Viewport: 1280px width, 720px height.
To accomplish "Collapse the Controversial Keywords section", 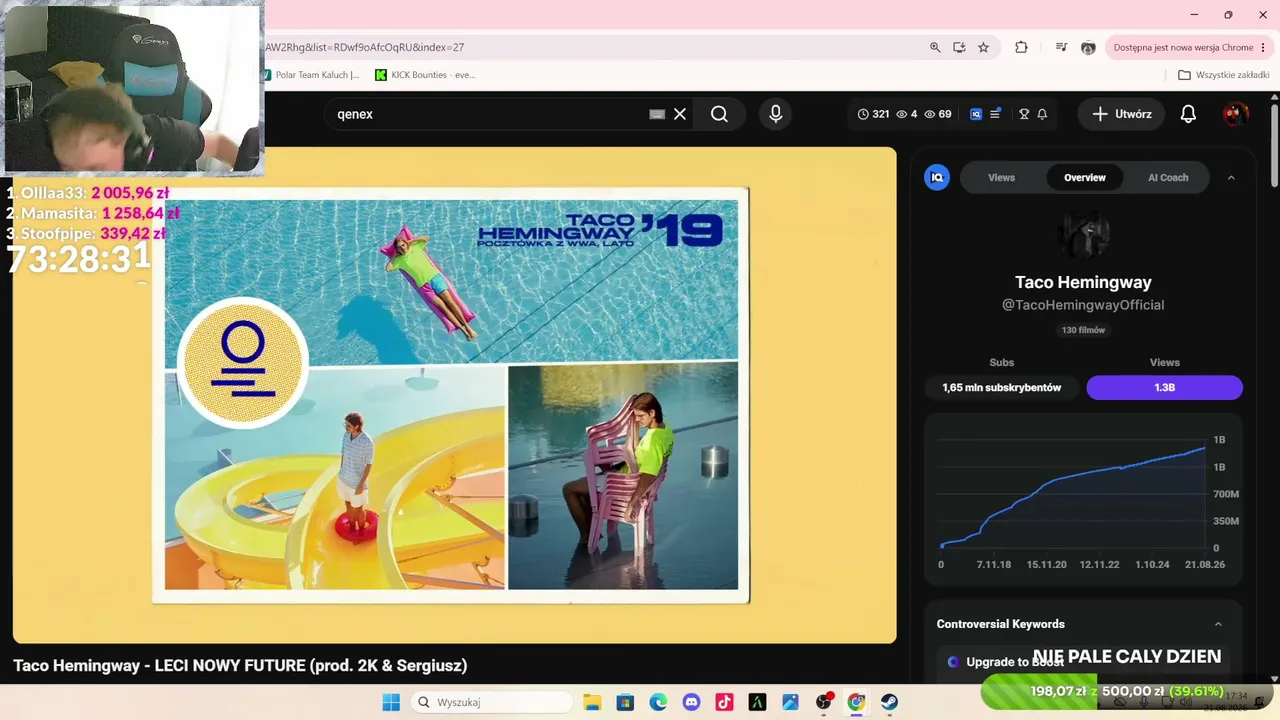I will [1218, 624].
